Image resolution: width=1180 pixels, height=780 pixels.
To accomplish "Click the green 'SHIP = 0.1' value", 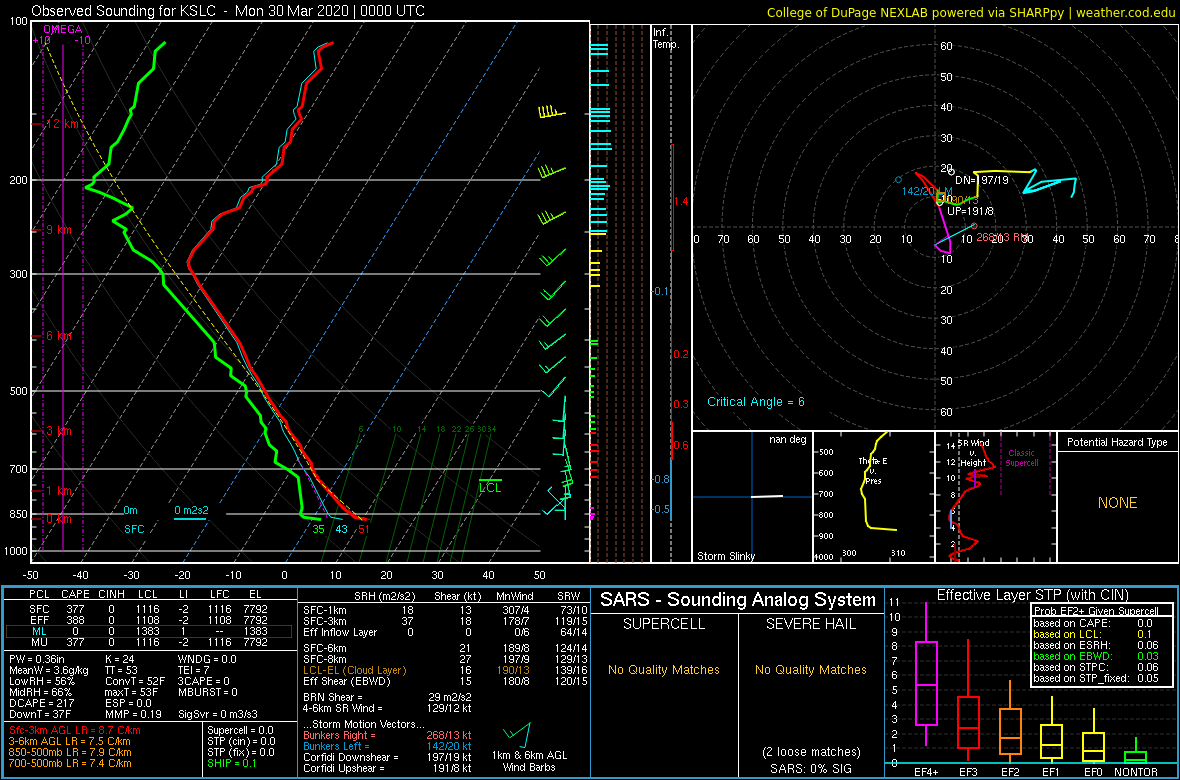I will 234,764.
